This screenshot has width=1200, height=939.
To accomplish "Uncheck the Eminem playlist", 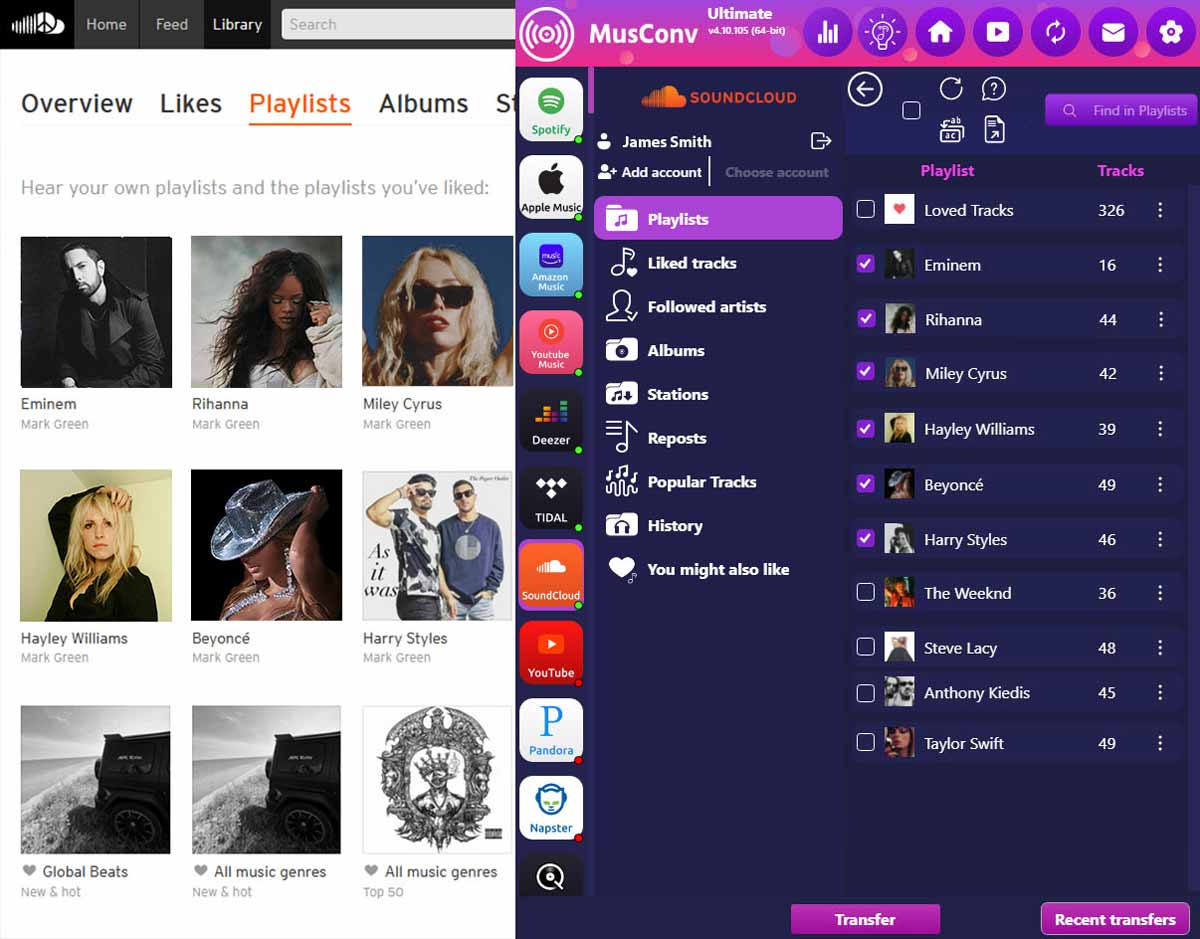I will click(x=865, y=264).
